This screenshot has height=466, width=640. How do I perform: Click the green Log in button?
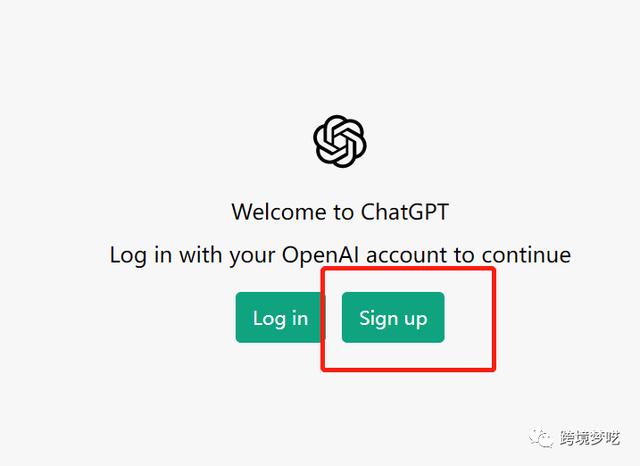[x=280, y=317]
